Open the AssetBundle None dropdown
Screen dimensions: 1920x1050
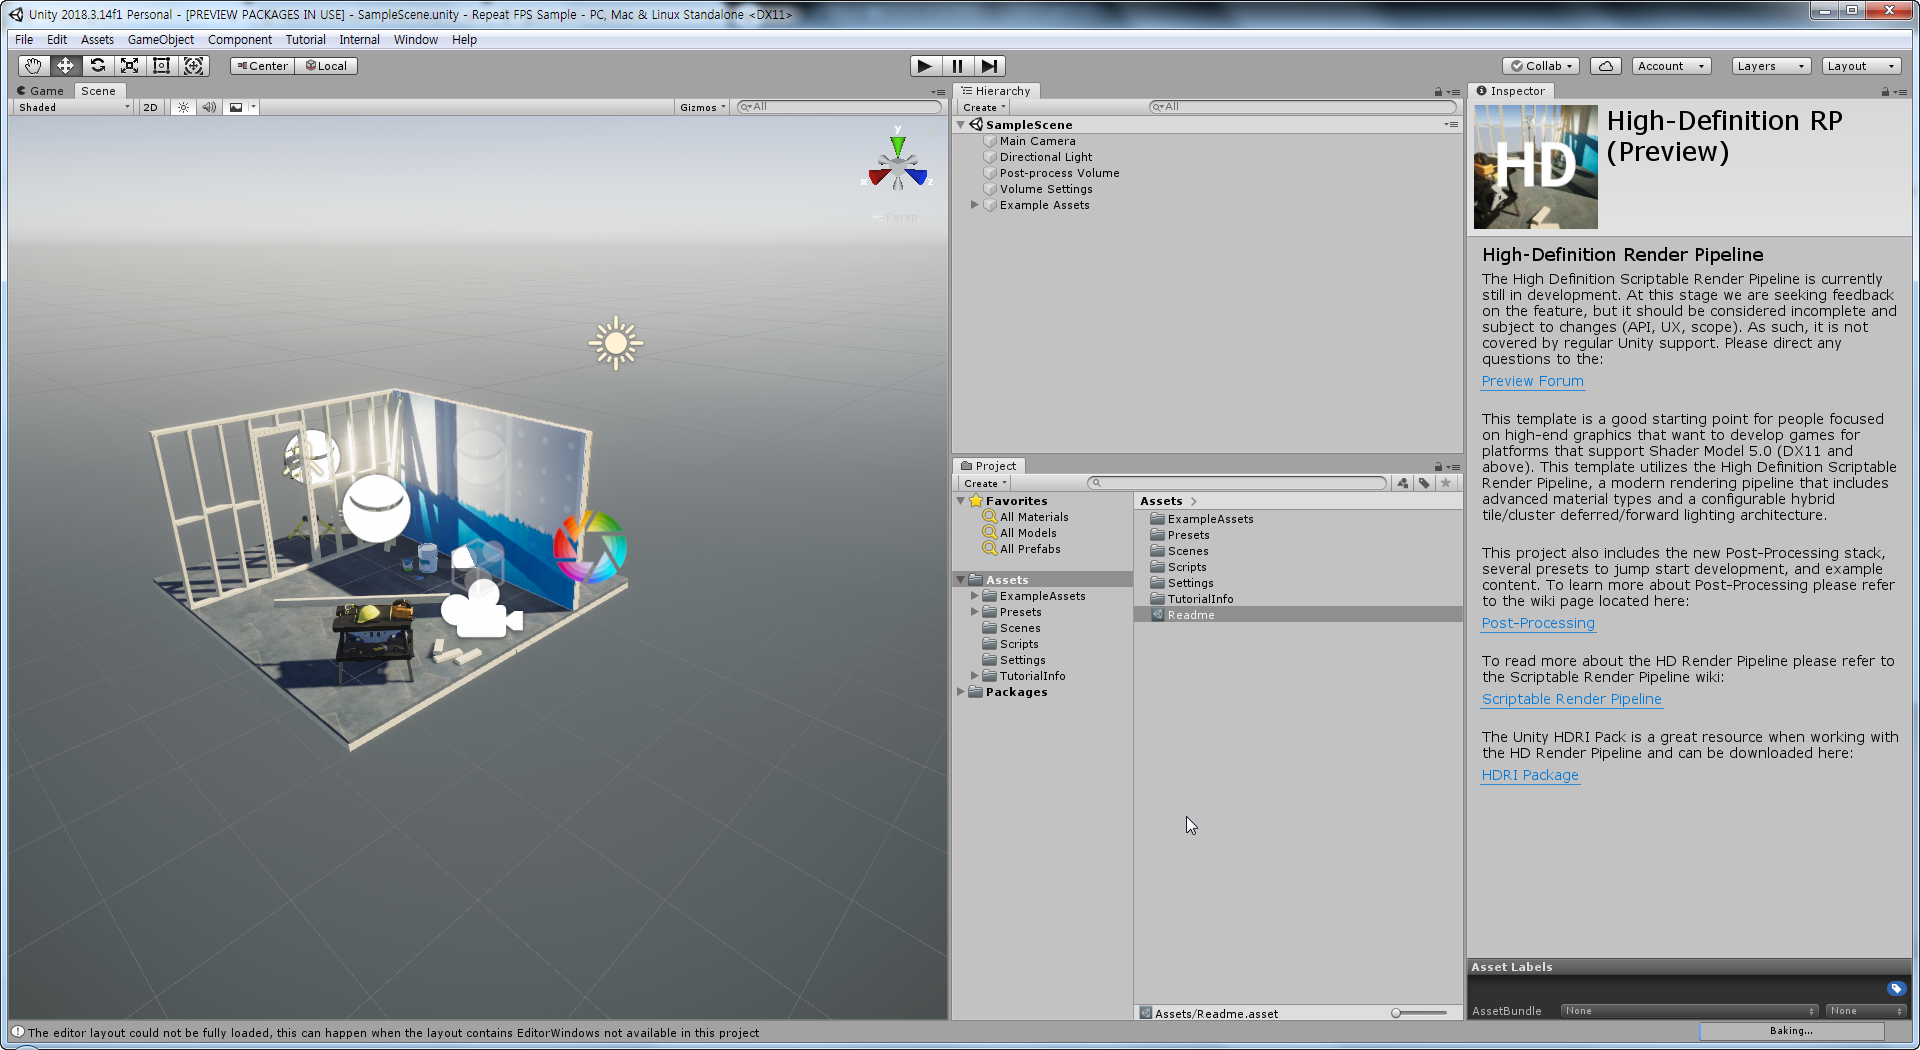[1691, 1011]
